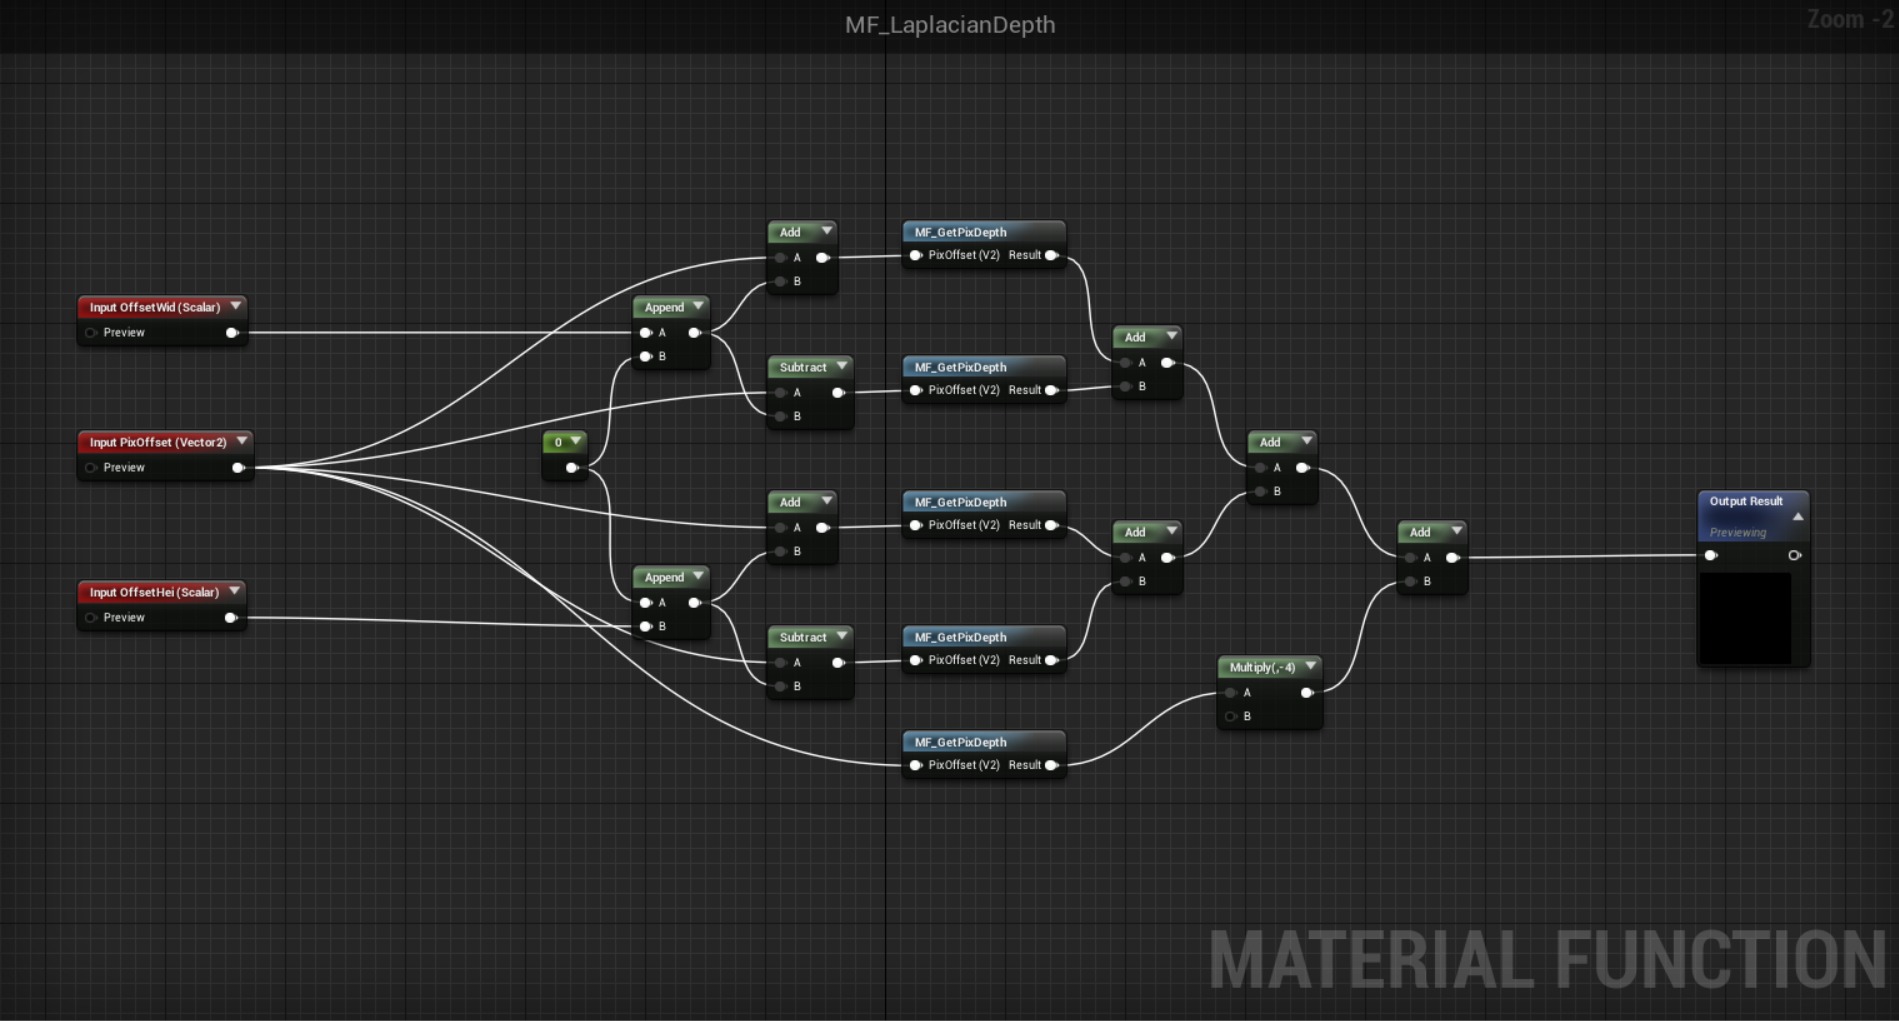Click A pin of Append node connected to OffsetWid
Viewport: 1899px width, 1021px height.
(646, 333)
